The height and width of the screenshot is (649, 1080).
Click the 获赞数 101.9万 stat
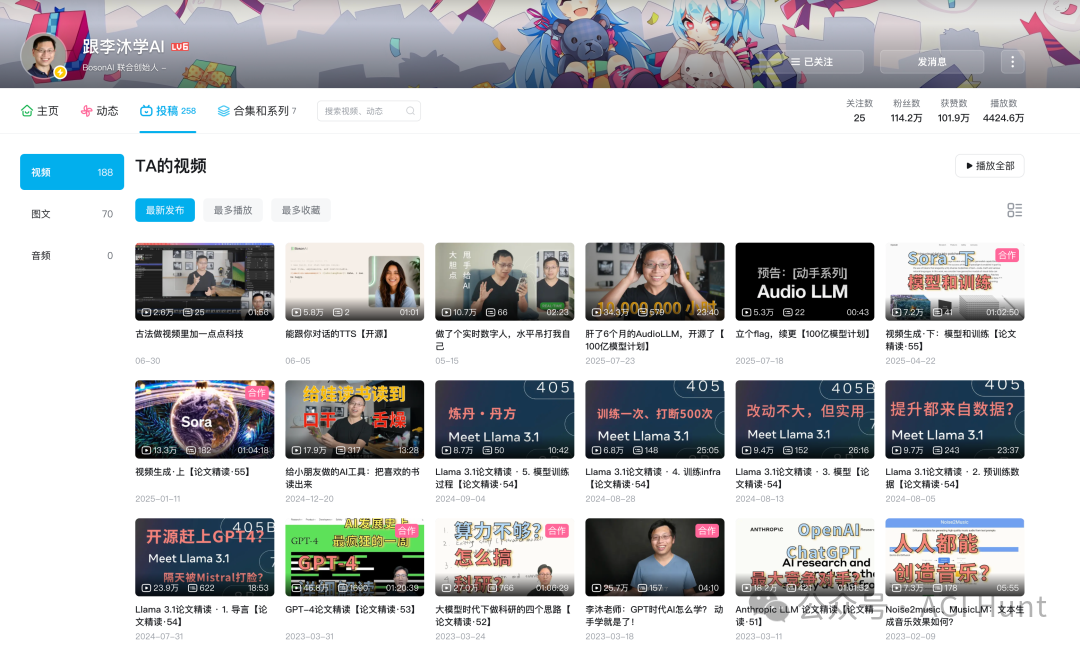point(953,111)
